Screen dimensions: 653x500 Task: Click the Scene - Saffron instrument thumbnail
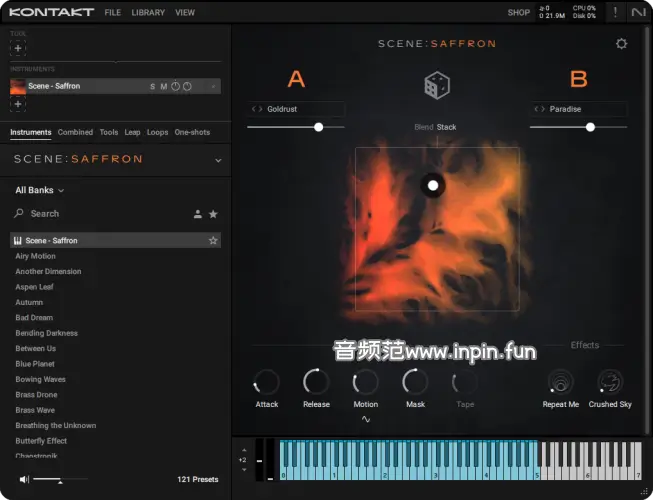point(18,86)
